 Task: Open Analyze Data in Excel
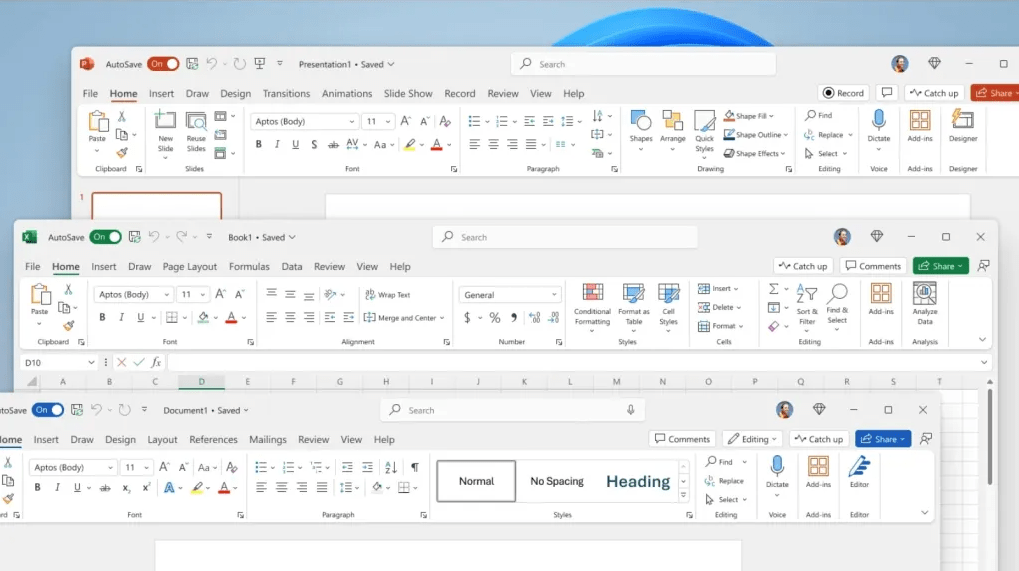pyautogui.click(x=924, y=303)
